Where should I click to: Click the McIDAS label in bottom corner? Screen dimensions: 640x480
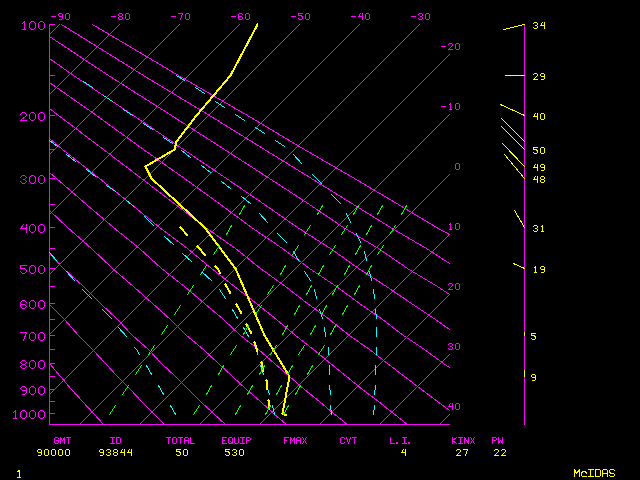(x=593, y=472)
